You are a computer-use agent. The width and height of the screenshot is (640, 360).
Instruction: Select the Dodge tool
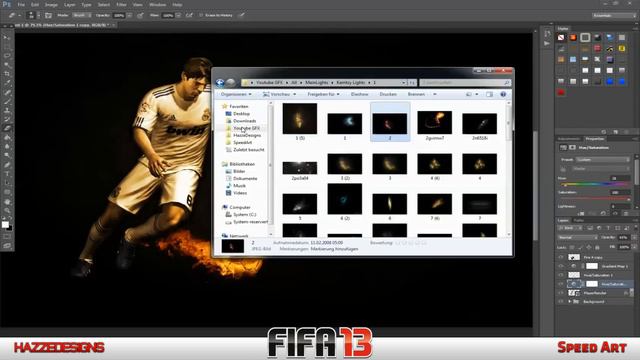7,156
